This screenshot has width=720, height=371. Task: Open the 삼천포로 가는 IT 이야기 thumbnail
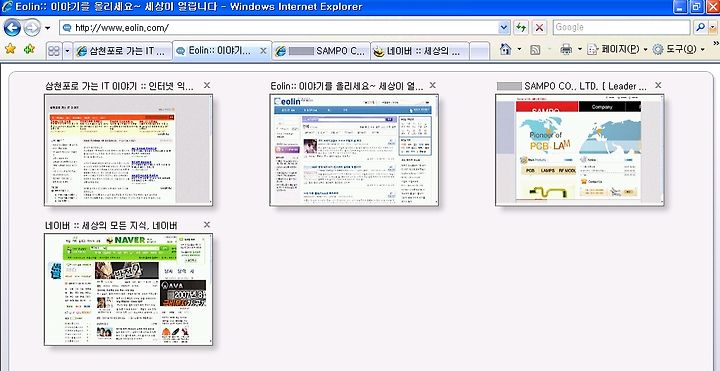[x=129, y=150]
